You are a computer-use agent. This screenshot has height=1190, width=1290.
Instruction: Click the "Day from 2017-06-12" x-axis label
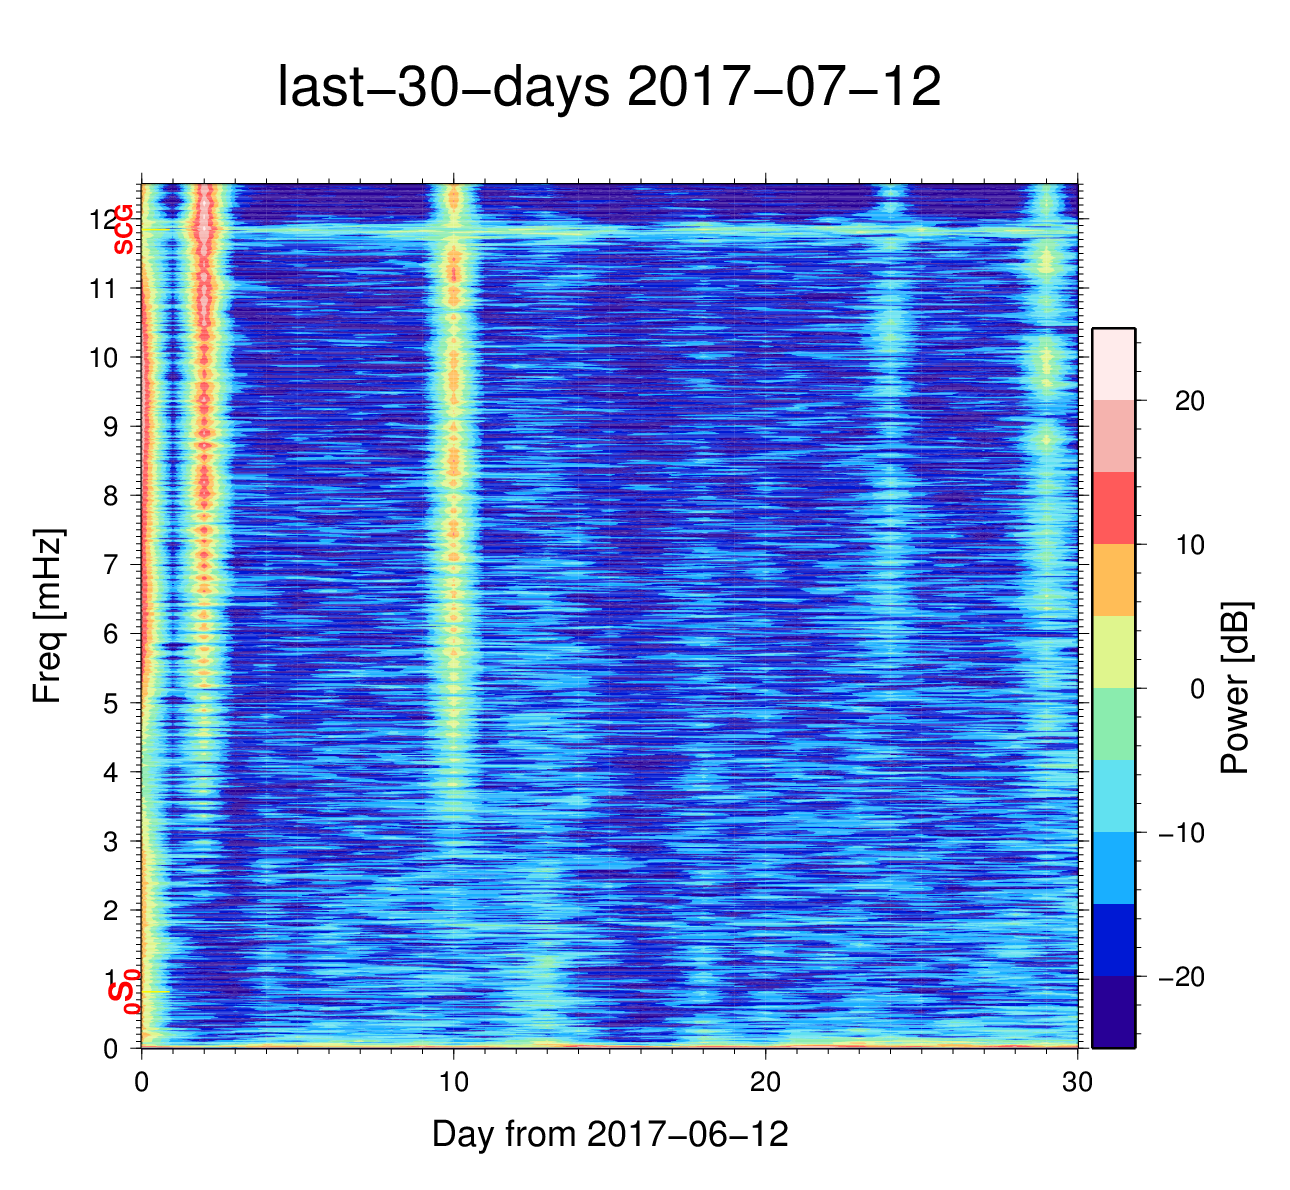point(610,1134)
